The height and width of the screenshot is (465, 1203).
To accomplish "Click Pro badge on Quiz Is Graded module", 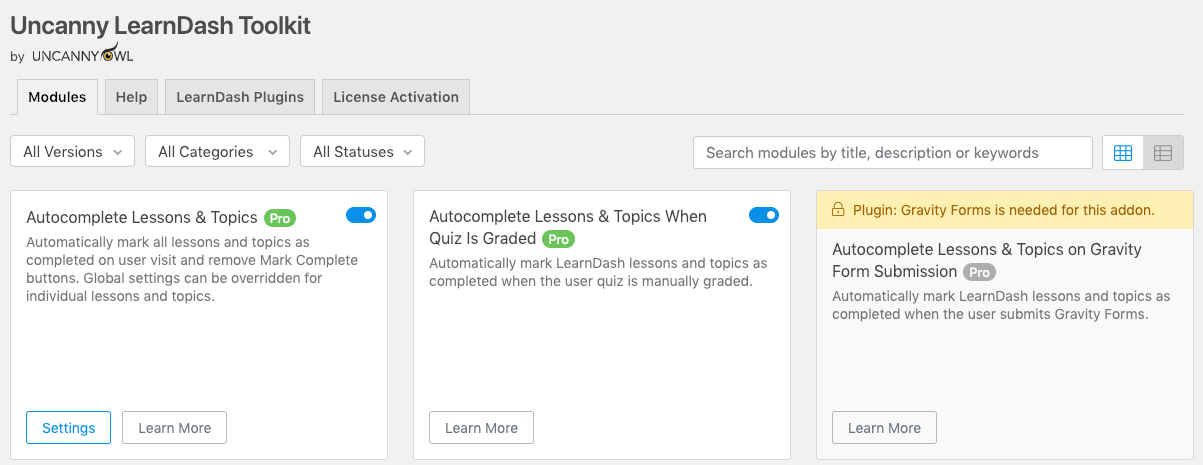I will pos(559,239).
